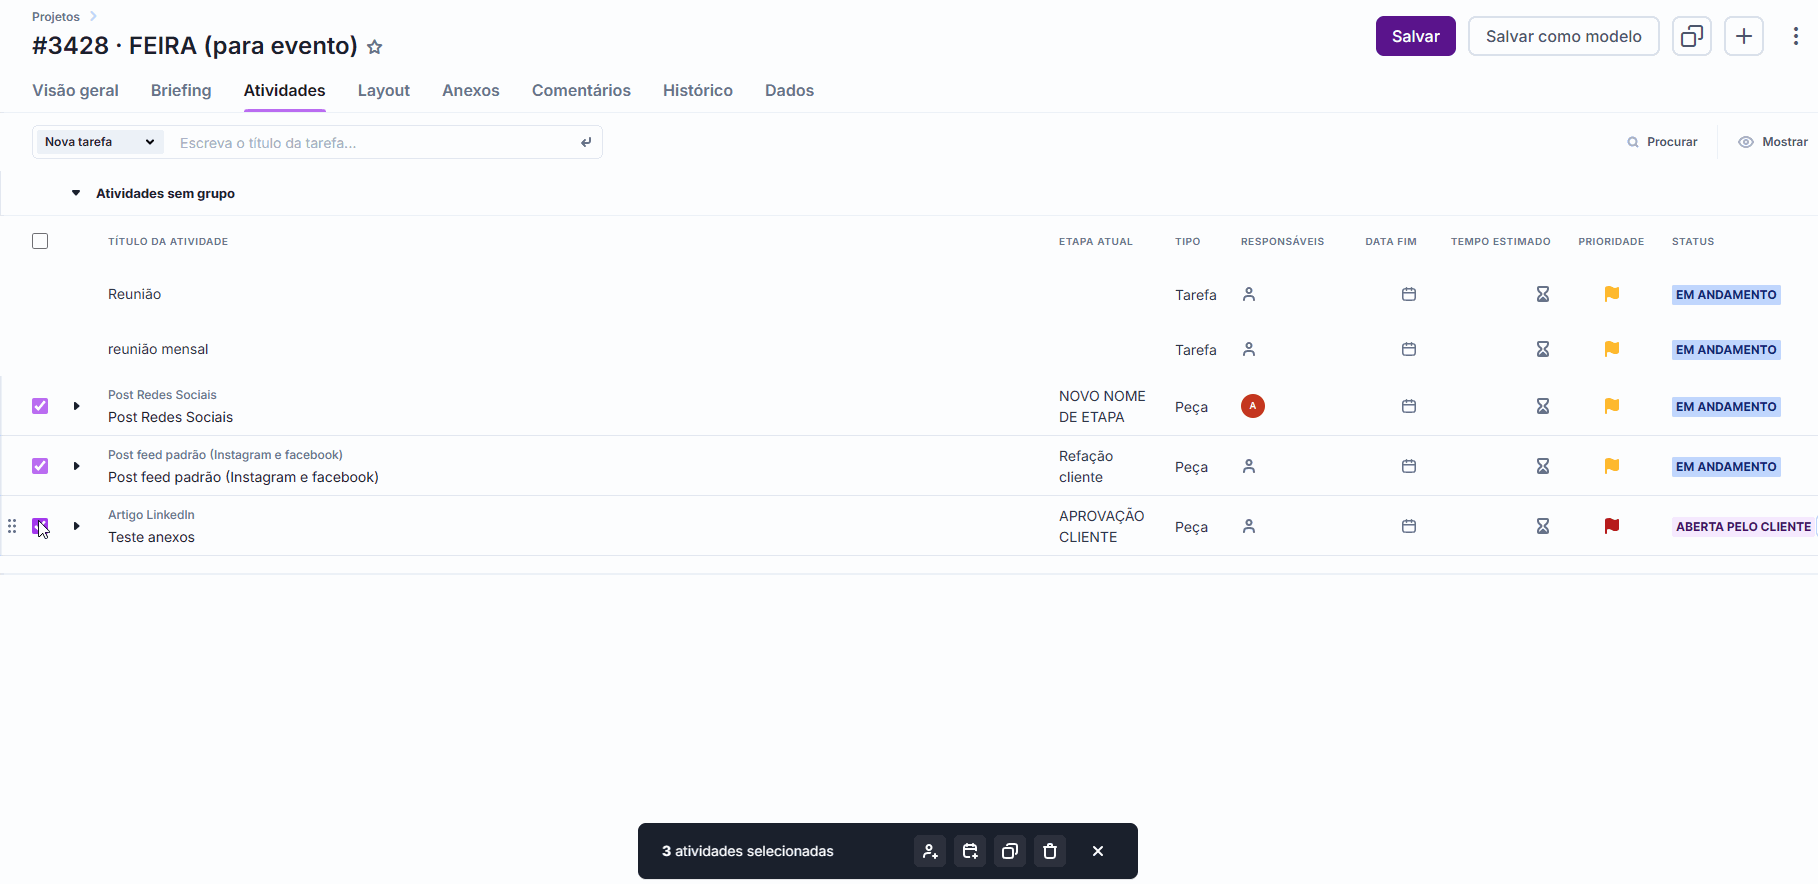Assign responsible person for Post feed padrão row
Viewport: 1818px width, 884px height.
pyautogui.click(x=1249, y=466)
